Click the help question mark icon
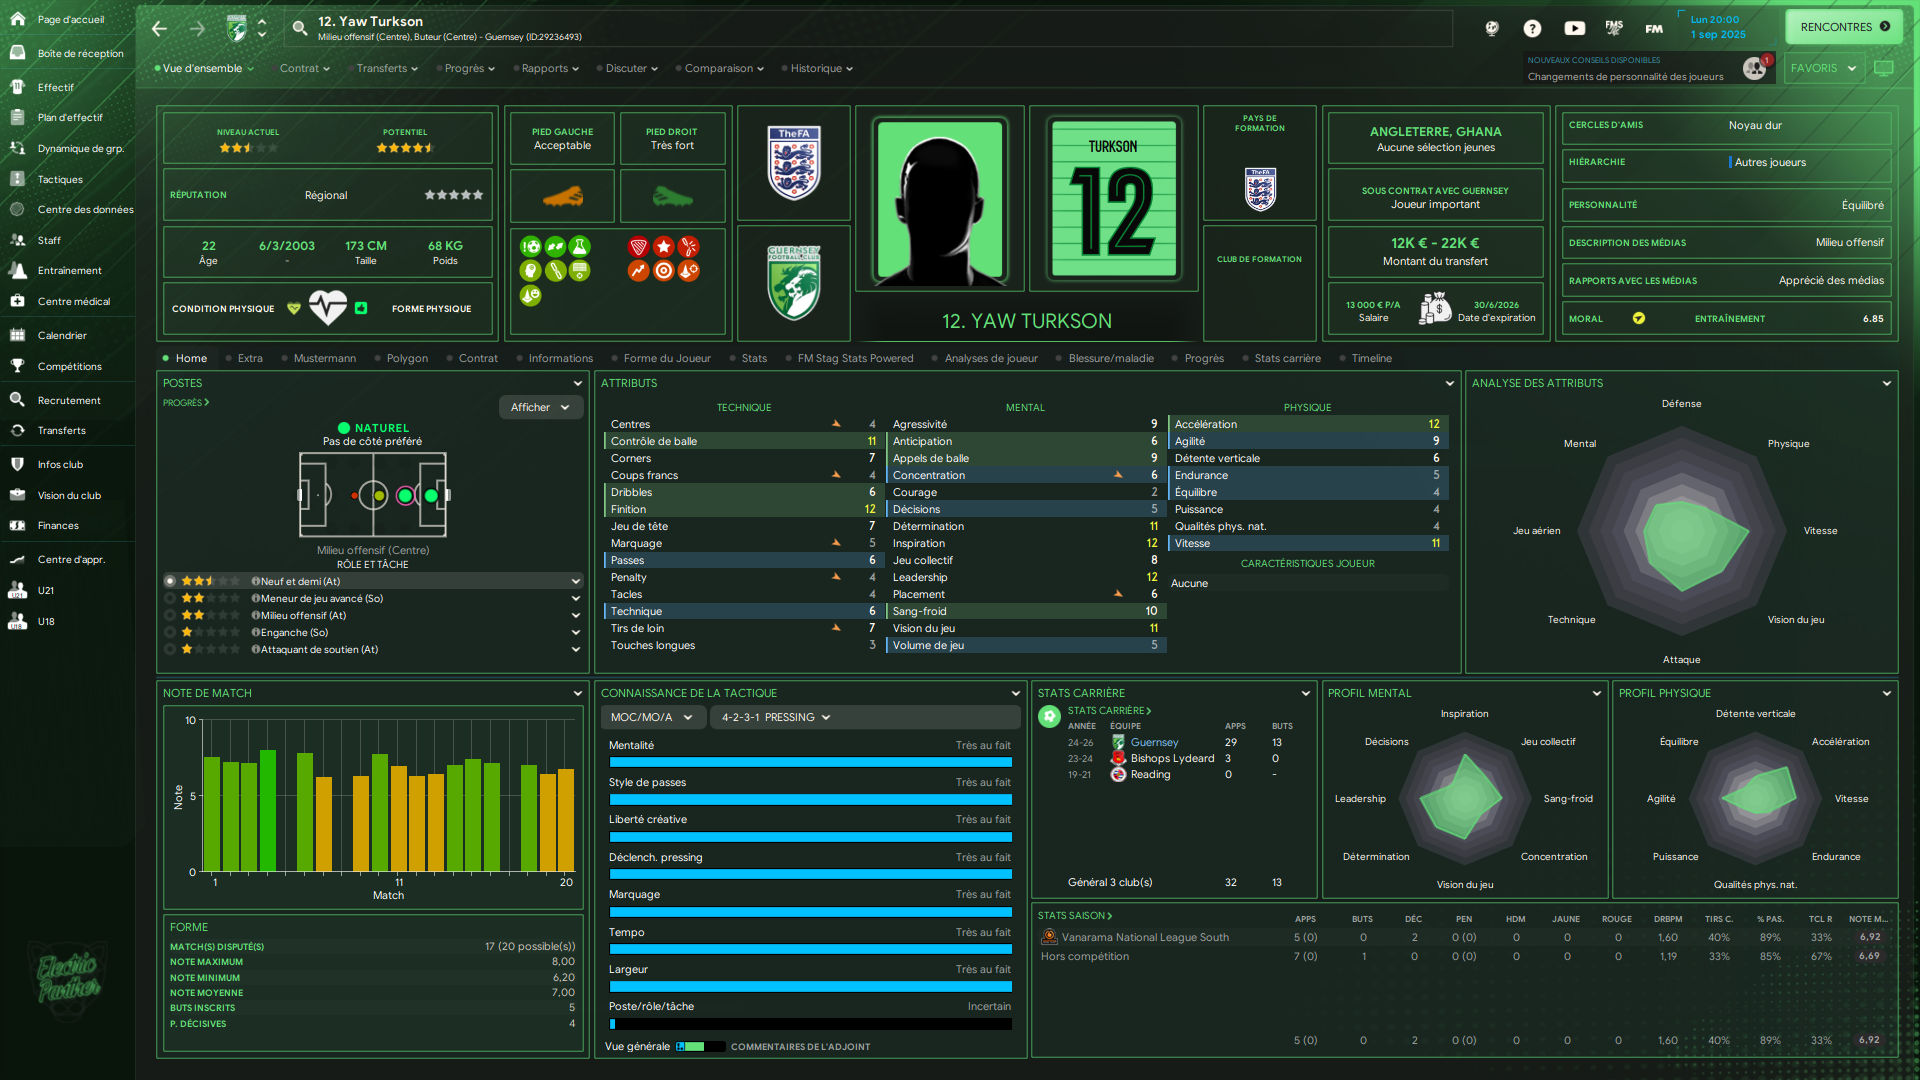This screenshot has height=1080, width=1920. pyautogui.click(x=1532, y=29)
